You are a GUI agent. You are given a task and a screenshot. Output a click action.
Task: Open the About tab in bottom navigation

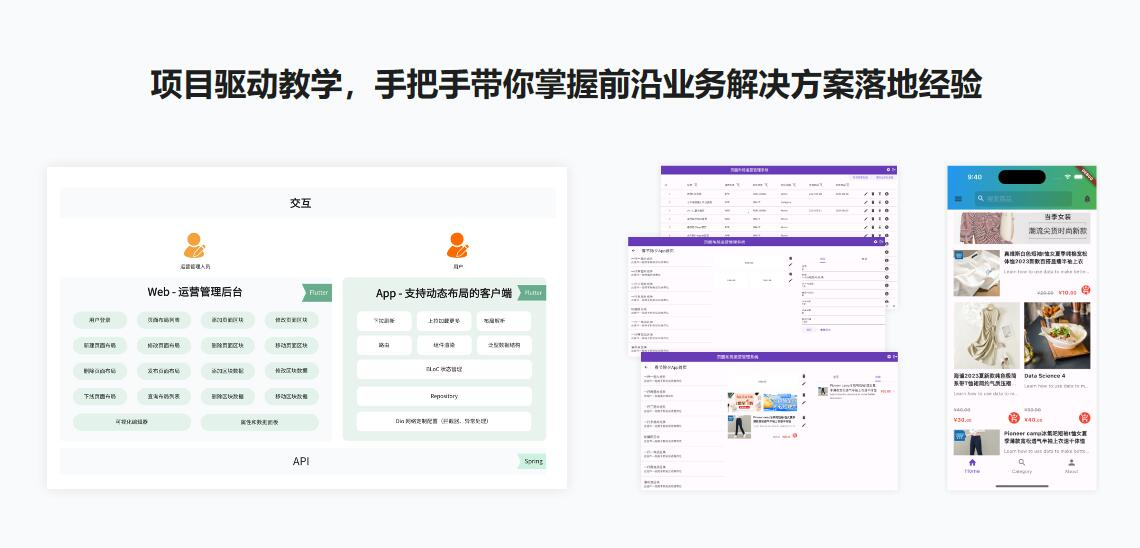point(1071,466)
